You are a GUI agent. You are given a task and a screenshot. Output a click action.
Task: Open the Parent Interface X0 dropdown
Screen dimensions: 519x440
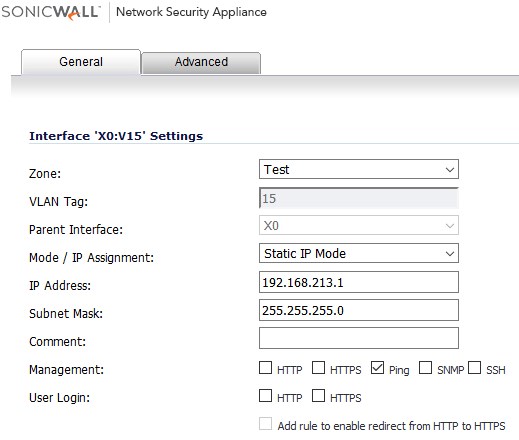point(359,225)
